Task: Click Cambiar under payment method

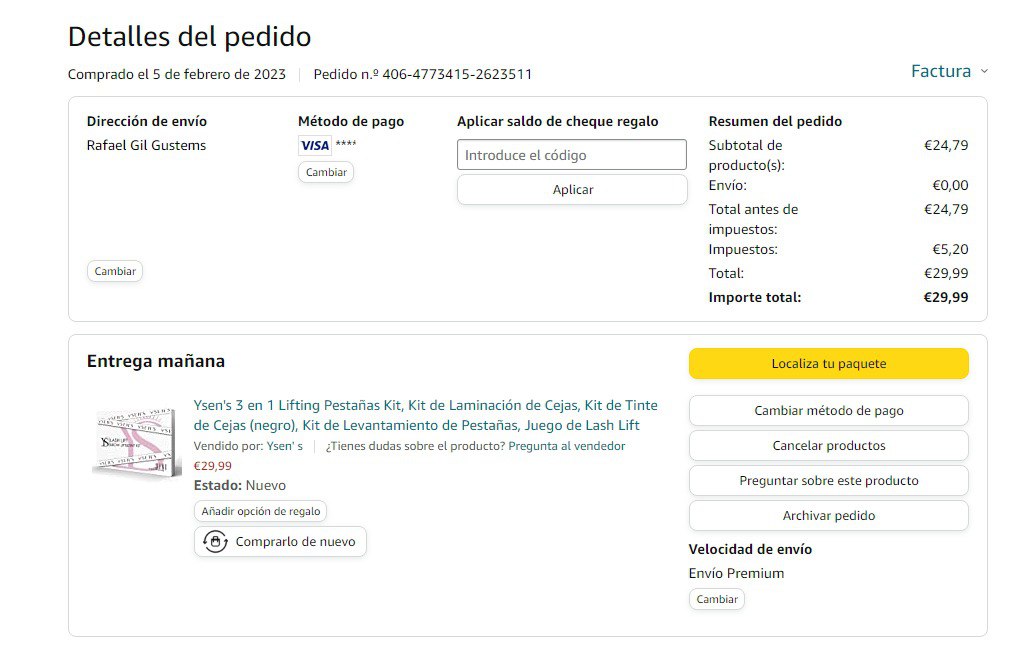Action: point(326,172)
